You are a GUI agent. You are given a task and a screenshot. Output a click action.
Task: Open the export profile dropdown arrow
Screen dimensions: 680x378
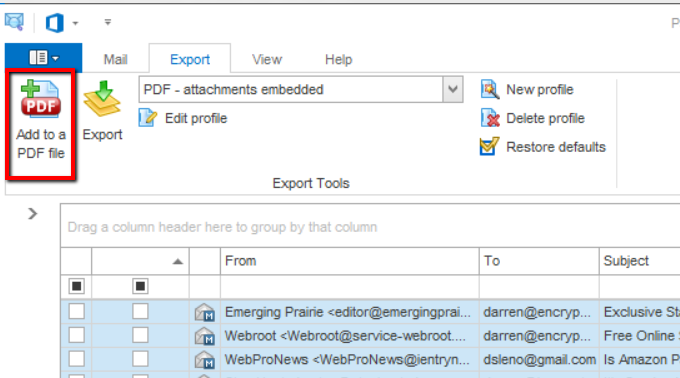pyautogui.click(x=453, y=89)
